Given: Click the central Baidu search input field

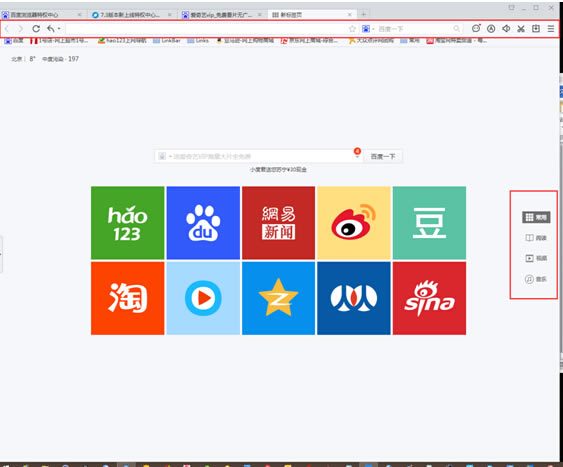Looking at the screenshot, I should point(259,157).
